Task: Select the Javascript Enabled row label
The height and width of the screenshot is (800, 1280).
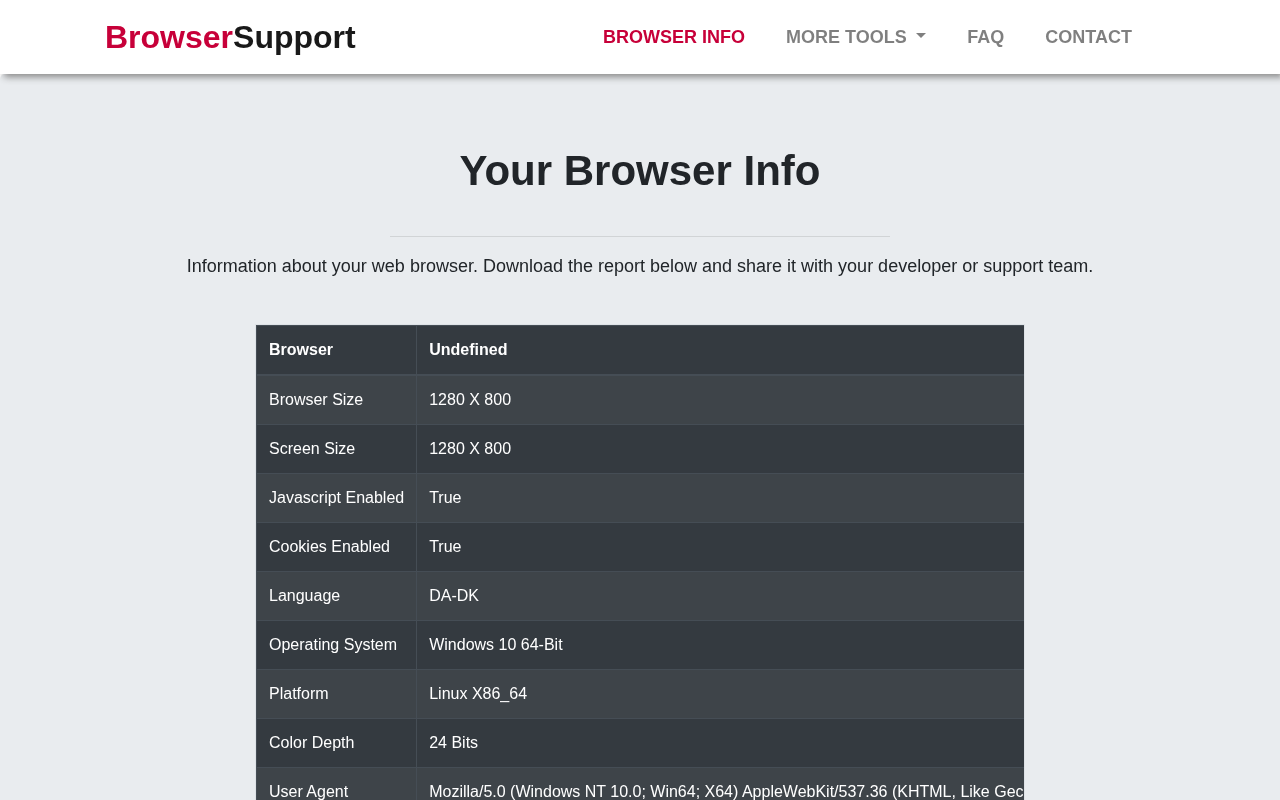Action: (336, 498)
